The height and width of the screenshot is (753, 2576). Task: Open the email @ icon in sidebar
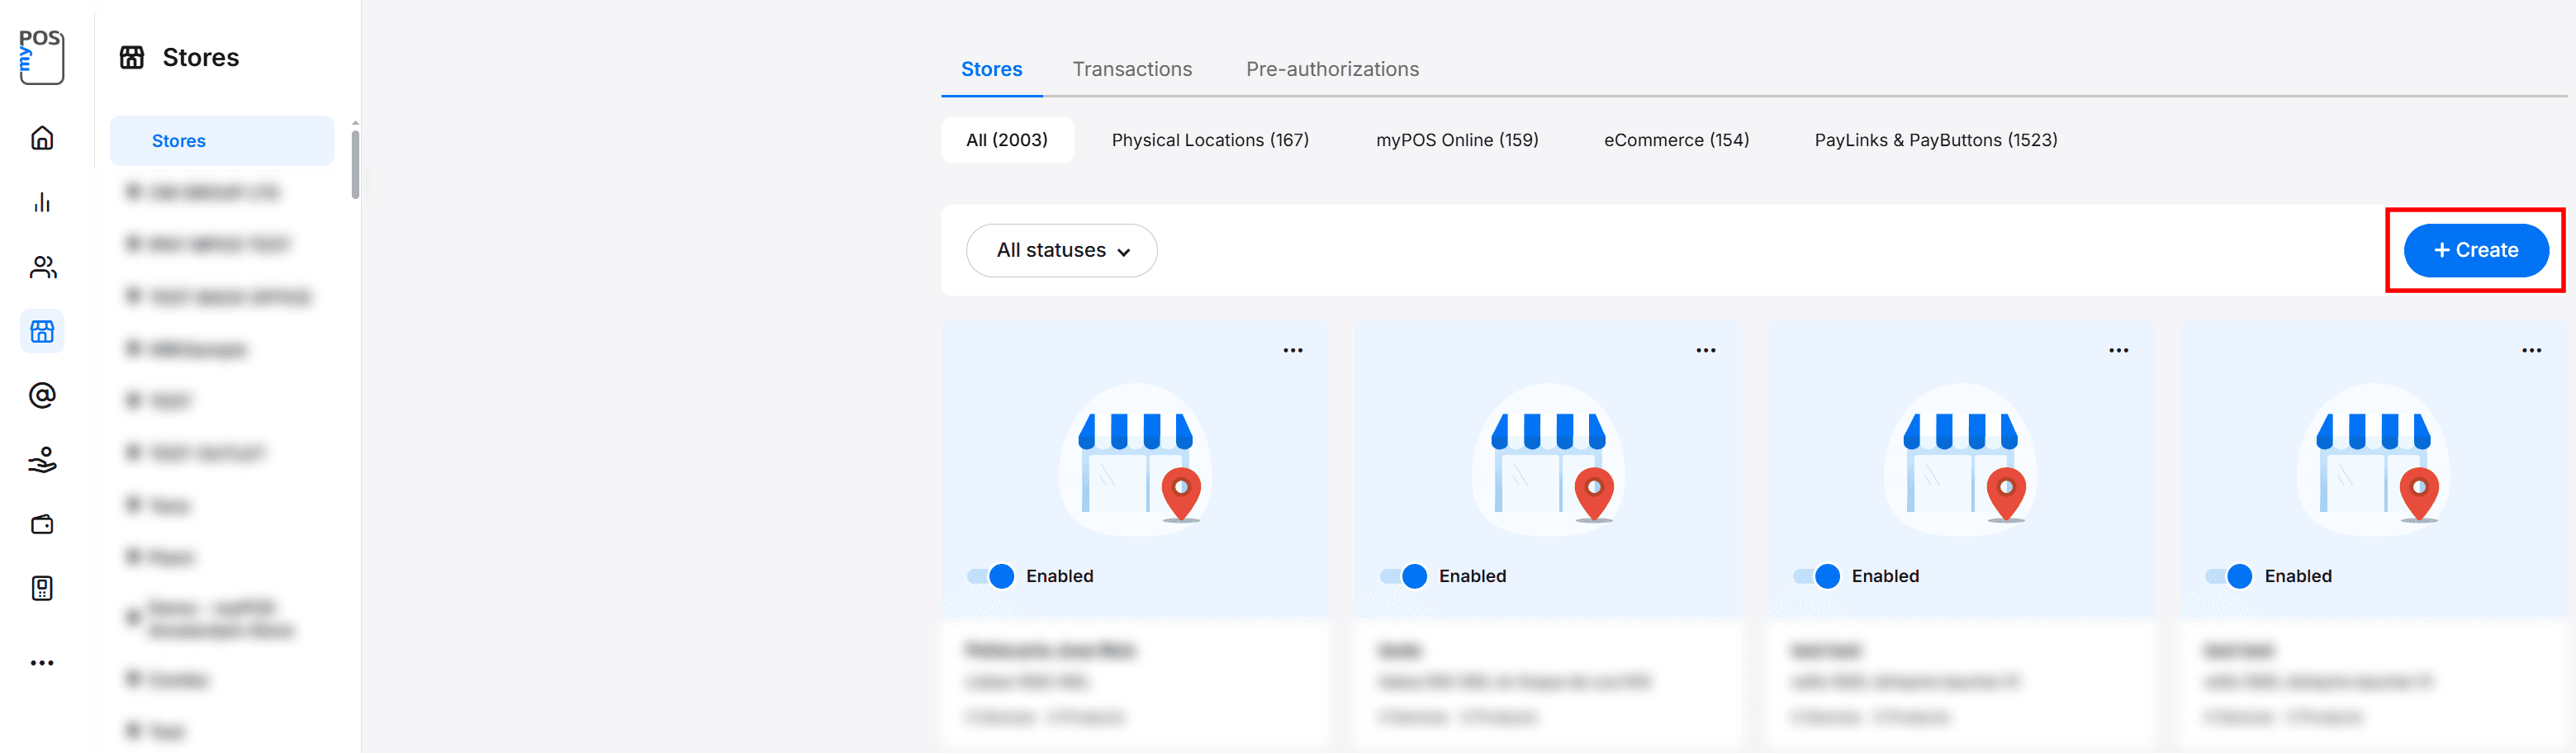41,395
